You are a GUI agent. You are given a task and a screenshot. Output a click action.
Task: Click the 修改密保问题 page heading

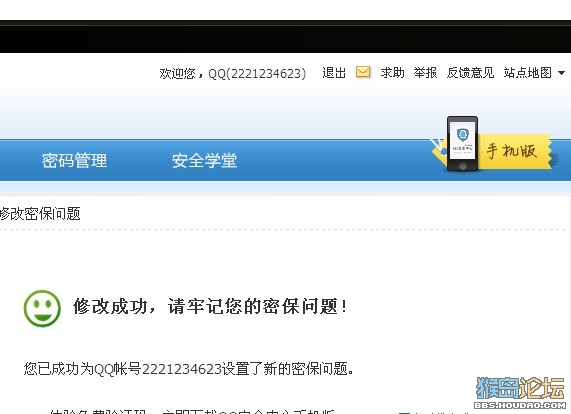pyautogui.click(x=40, y=214)
